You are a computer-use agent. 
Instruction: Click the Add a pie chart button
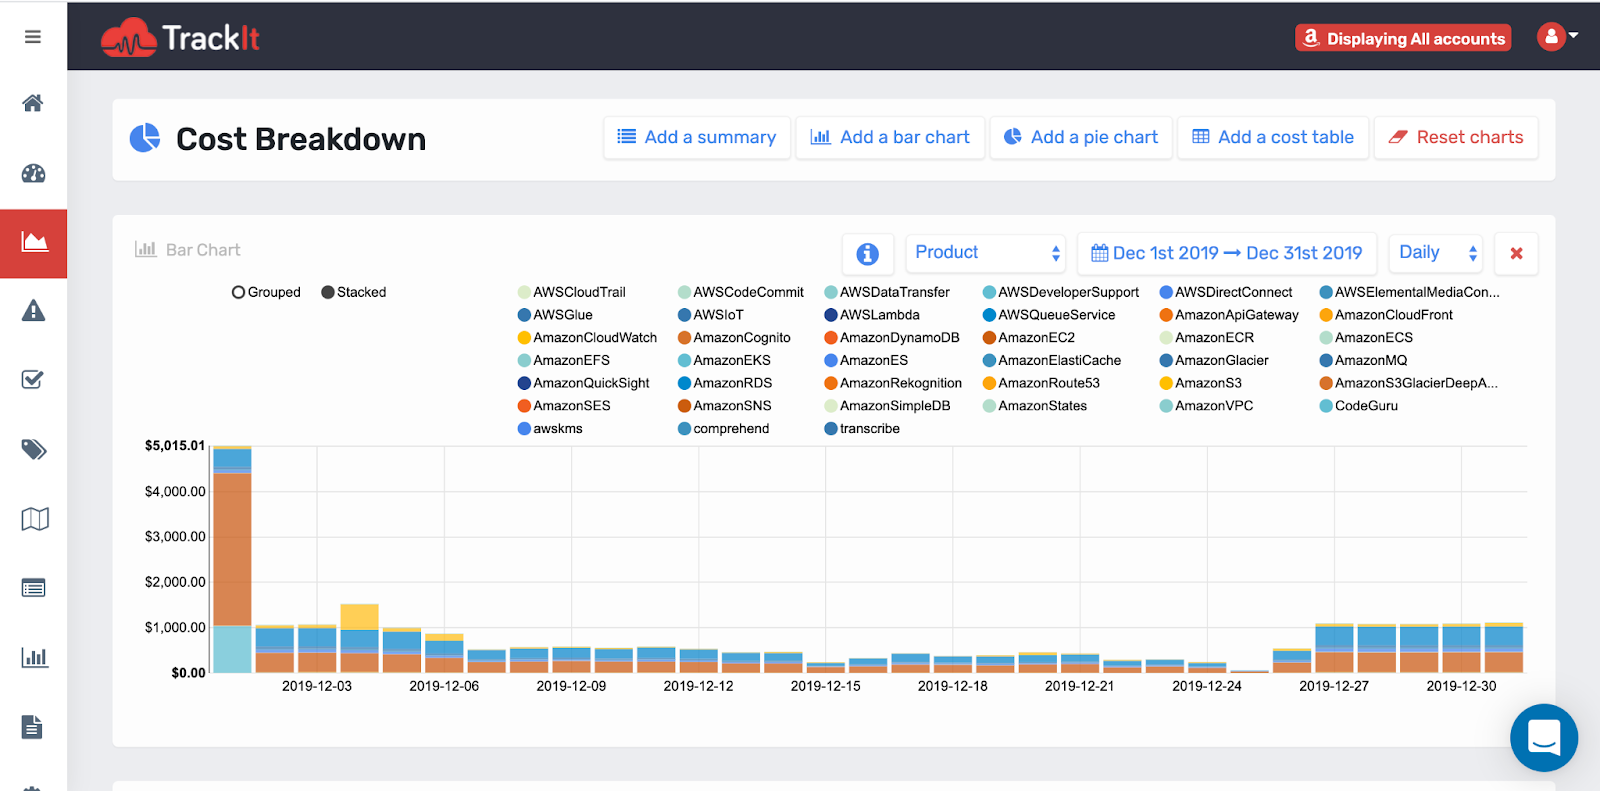pyautogui.click(x=1081, y=138)
